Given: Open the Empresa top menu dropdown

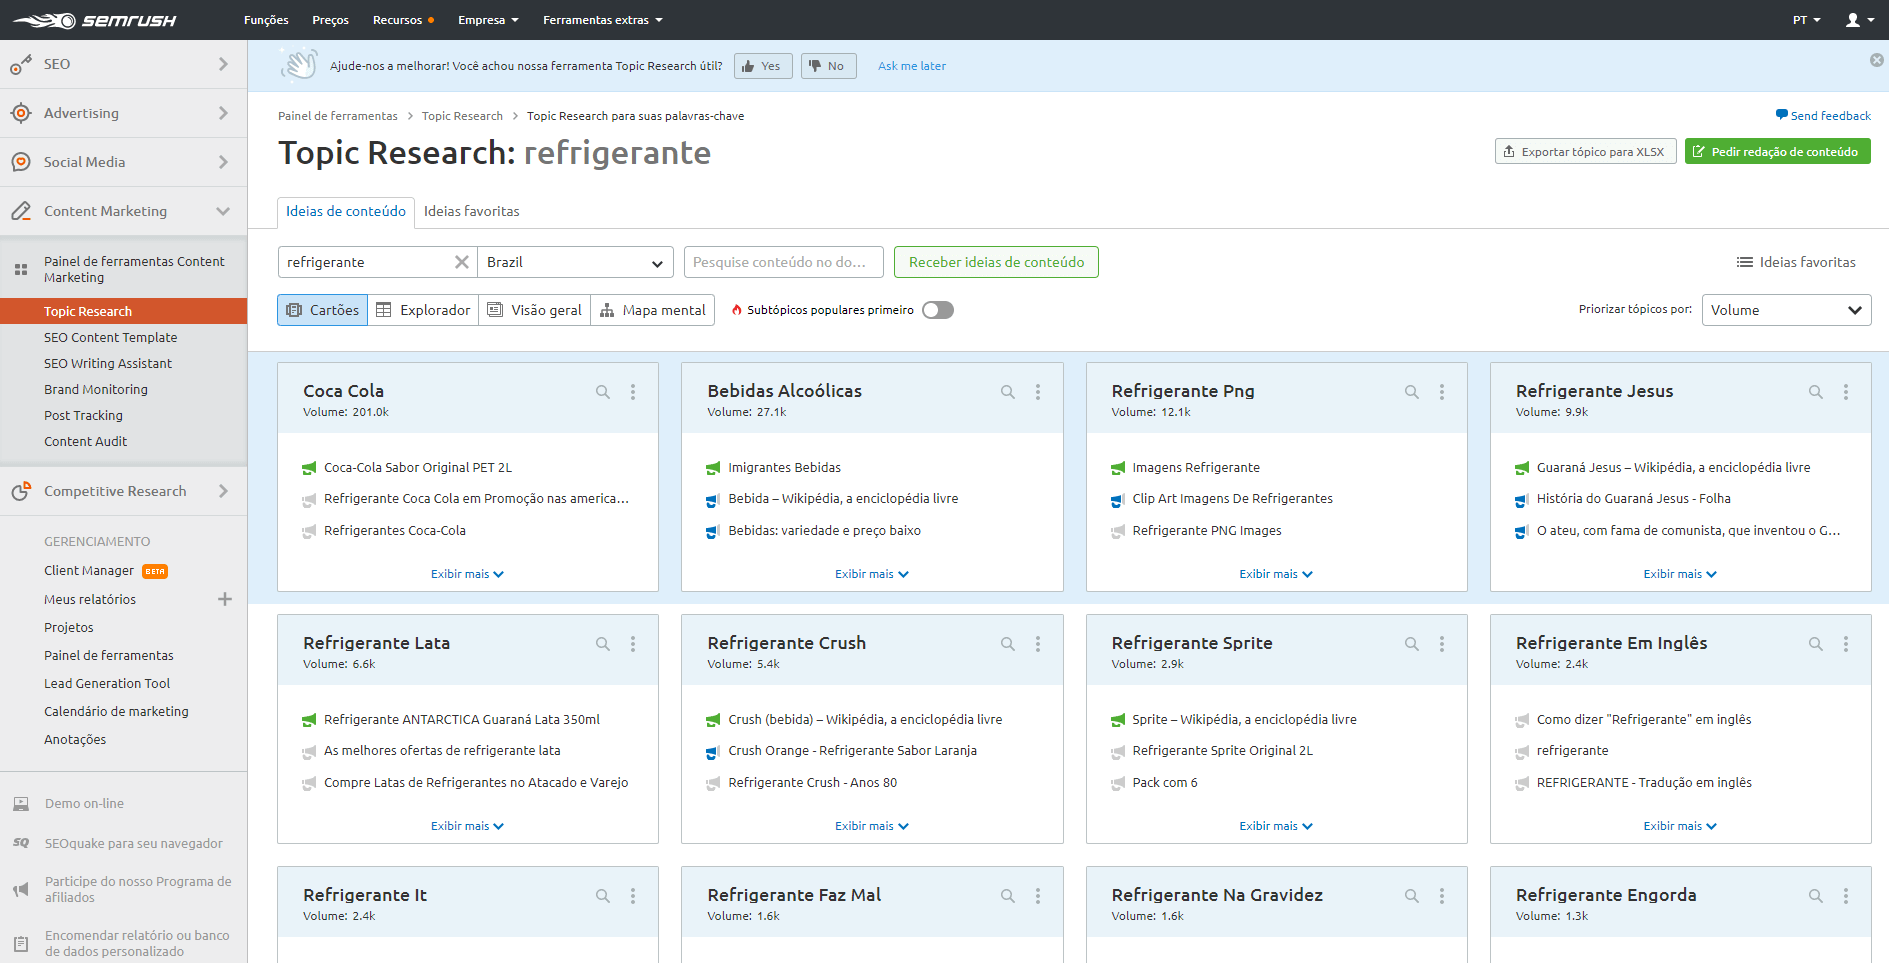Looking at the screenshot, I should (488, 20).
